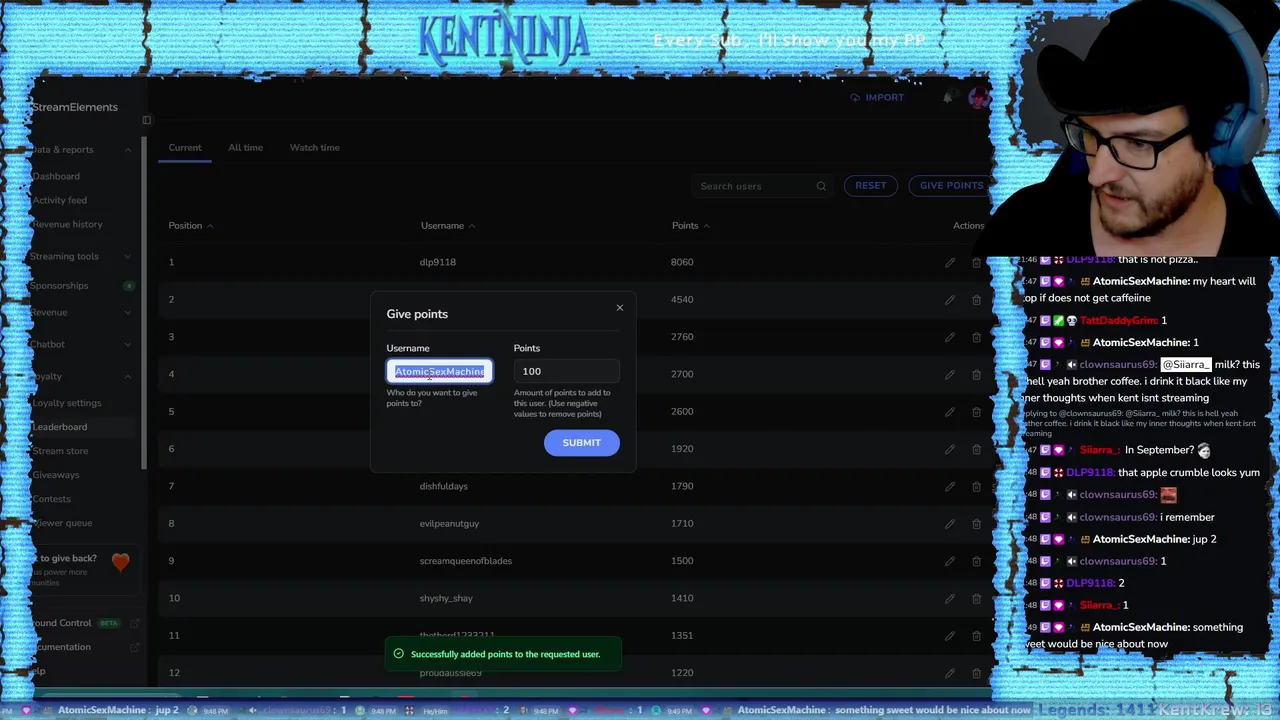
Task: Expand the Revenue section
Action: point(127,313)
